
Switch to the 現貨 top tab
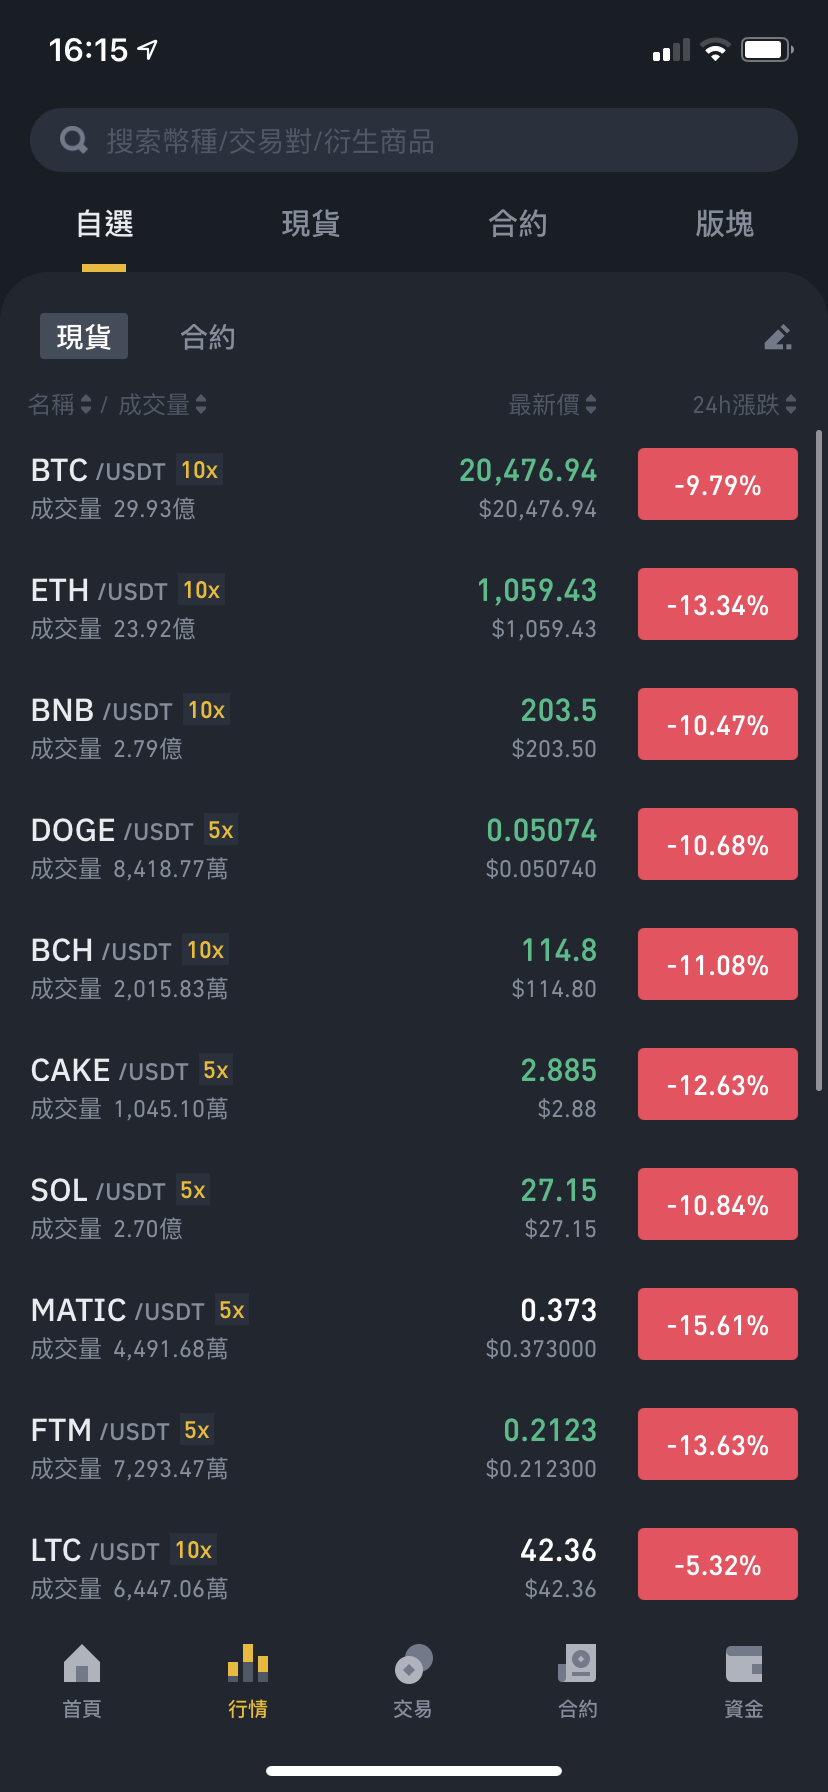coord(311,223)
